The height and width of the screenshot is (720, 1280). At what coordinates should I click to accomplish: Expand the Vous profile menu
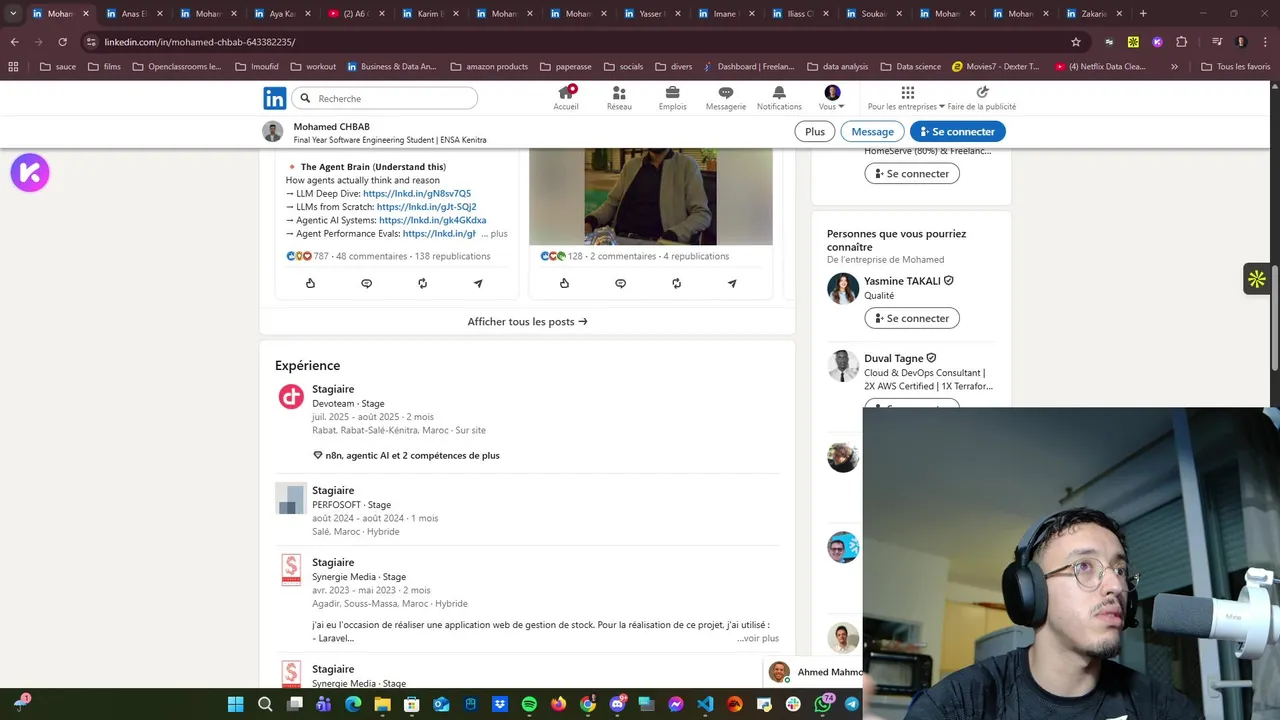832,98
